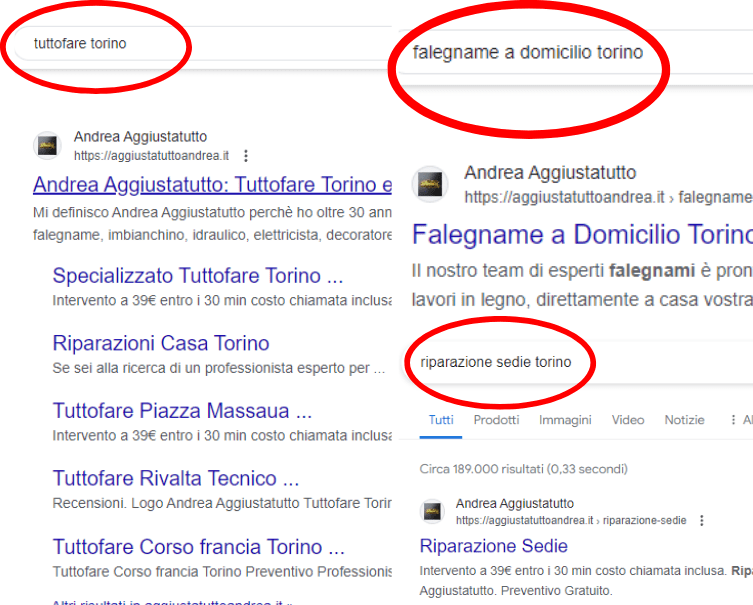
Task: Switch to the Video tab
Action: (628, 420)
